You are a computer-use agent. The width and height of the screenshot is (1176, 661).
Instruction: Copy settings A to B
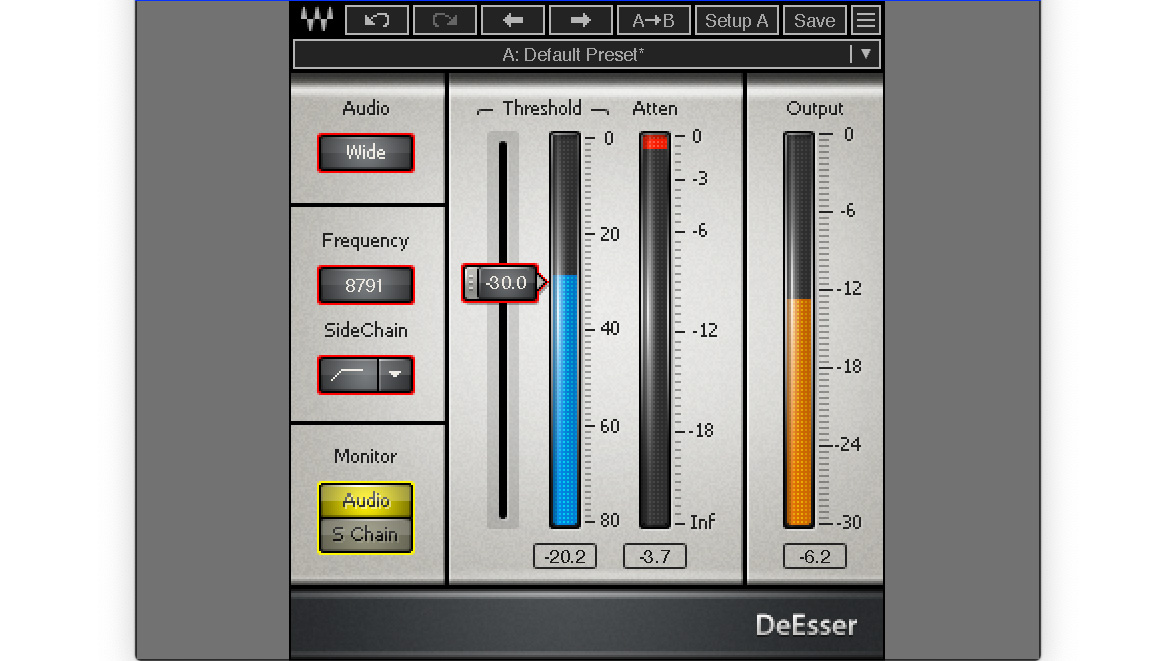coord(652,20)
